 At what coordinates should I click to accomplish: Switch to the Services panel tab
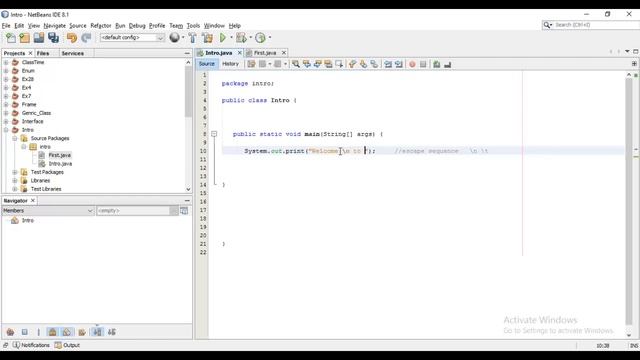tap(73, 53)
